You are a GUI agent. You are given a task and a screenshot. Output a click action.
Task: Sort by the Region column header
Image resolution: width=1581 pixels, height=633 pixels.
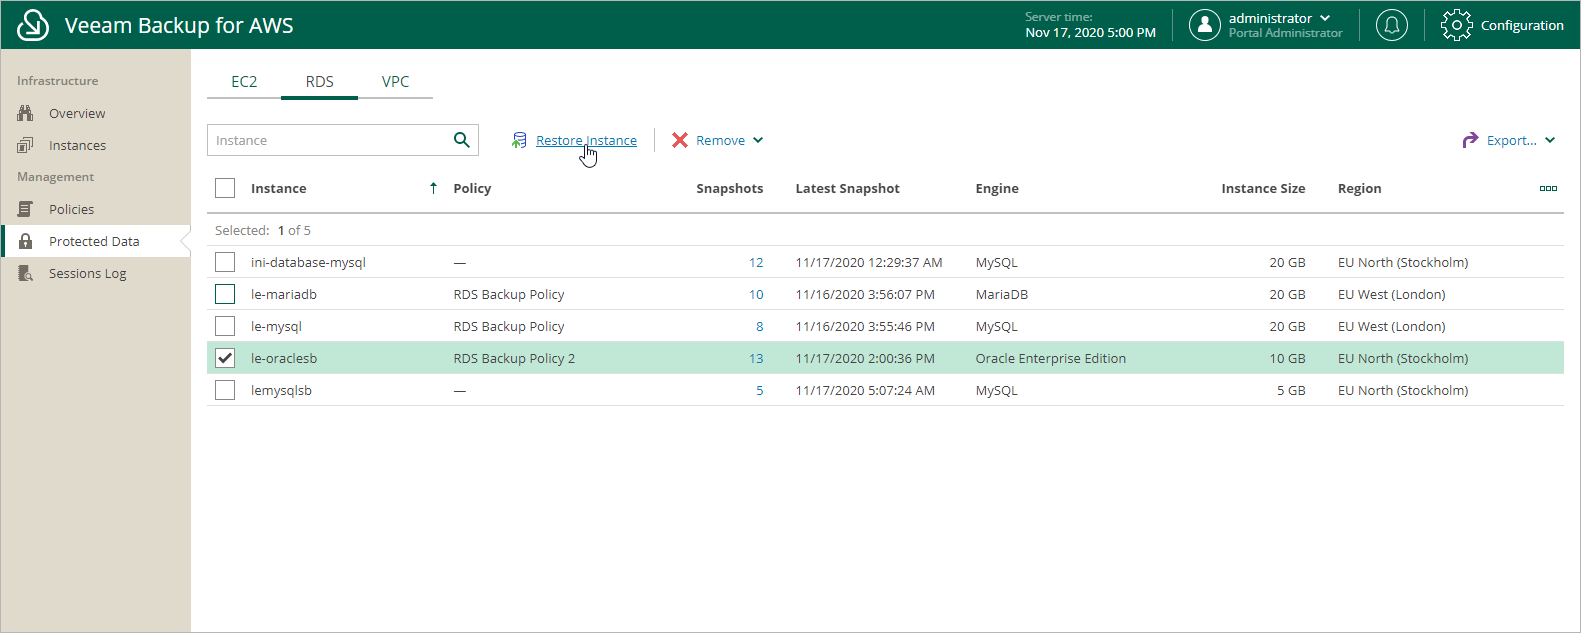[x=1359, y=189]
